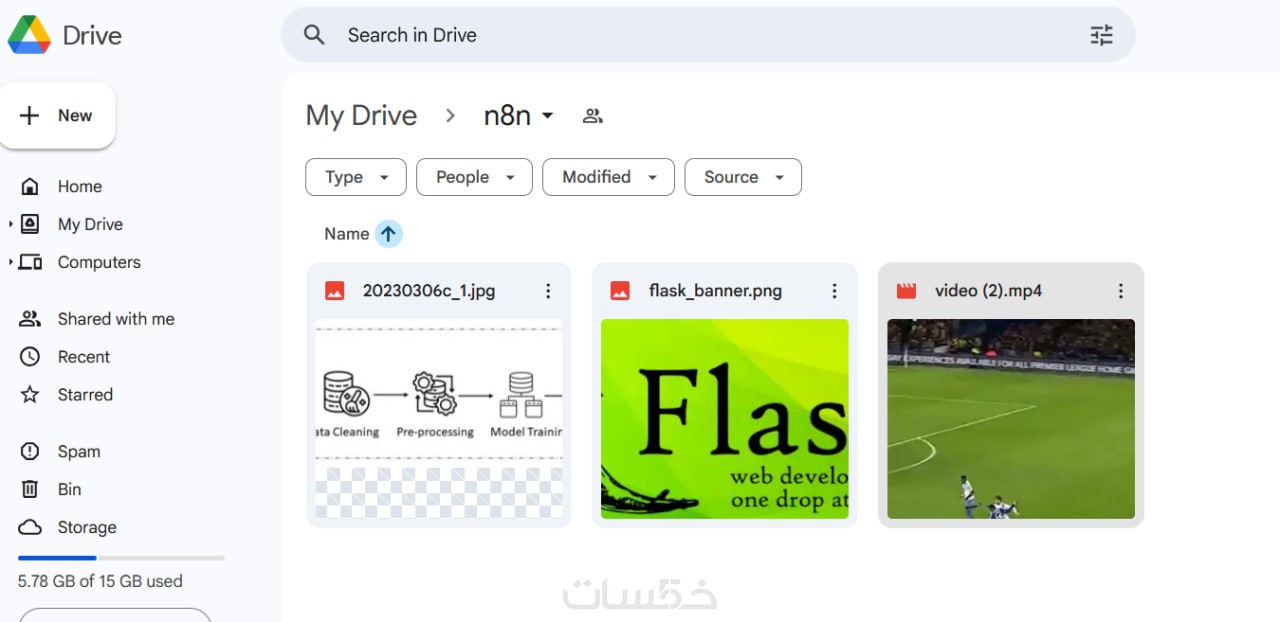
Task: Open the Modified filter dropdown
Action: tap(608, 177)
